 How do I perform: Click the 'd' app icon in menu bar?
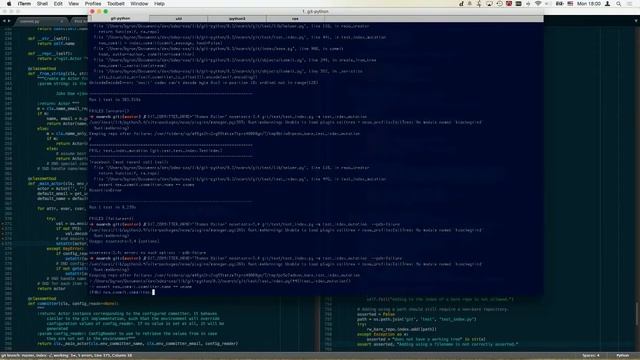pos(461,4)
